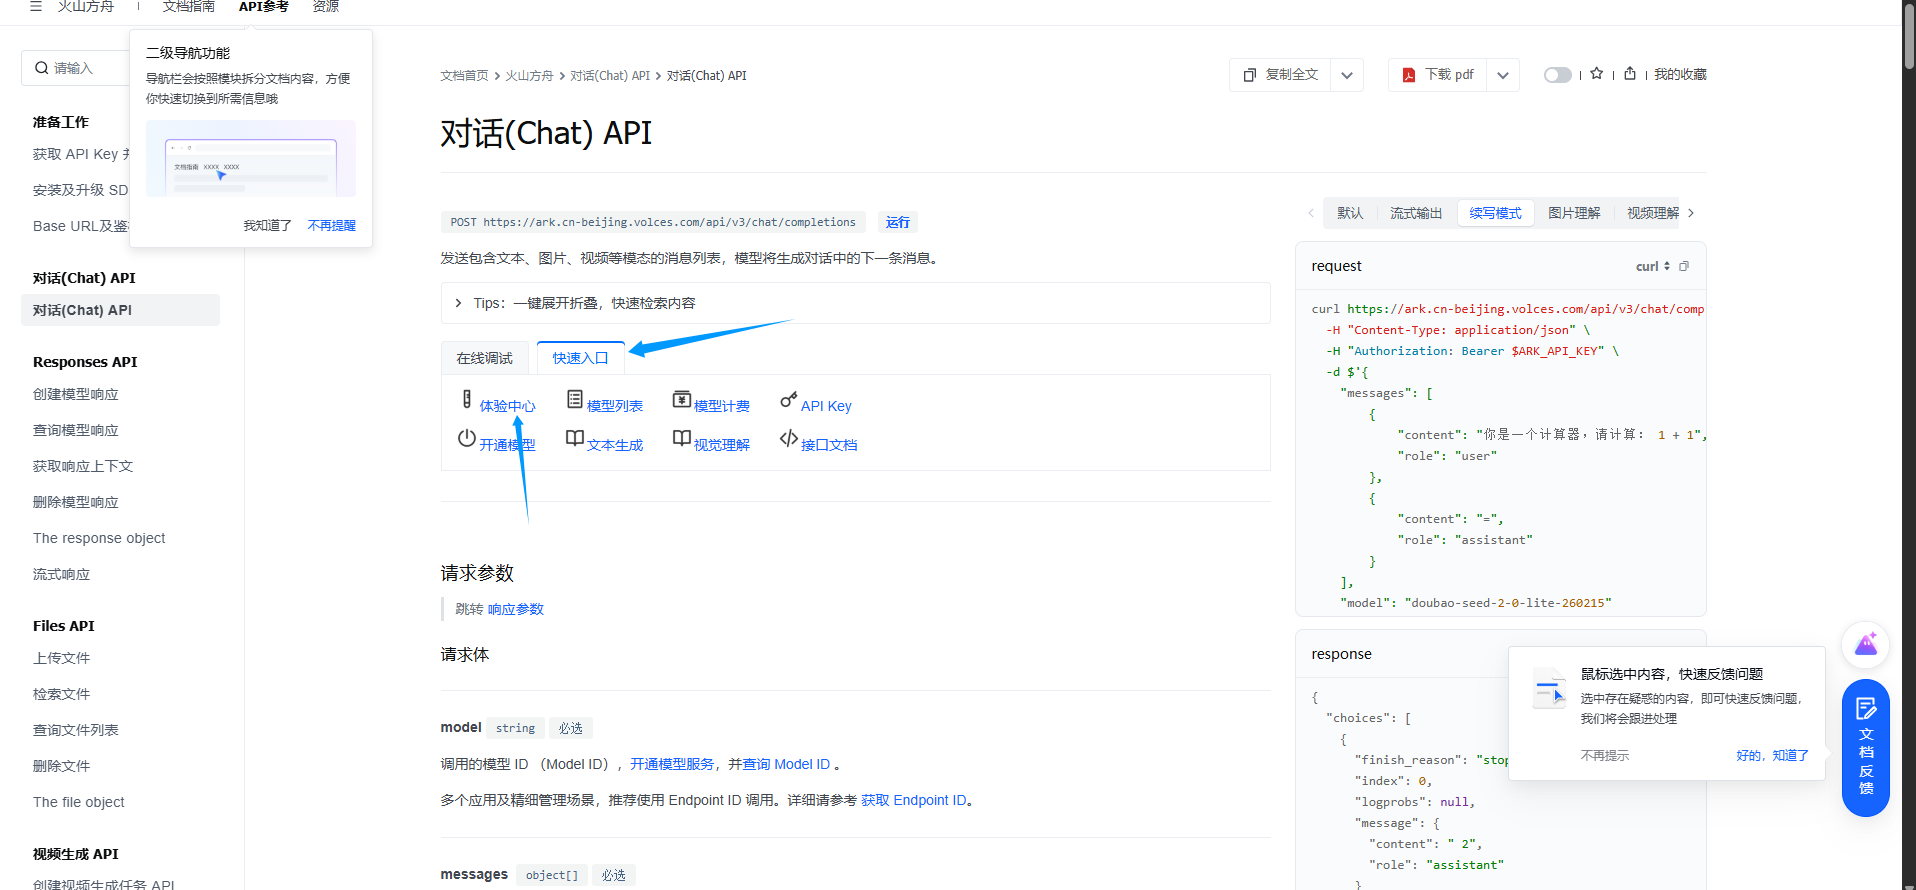Open the 查询 Model ID link

(786, 764)
